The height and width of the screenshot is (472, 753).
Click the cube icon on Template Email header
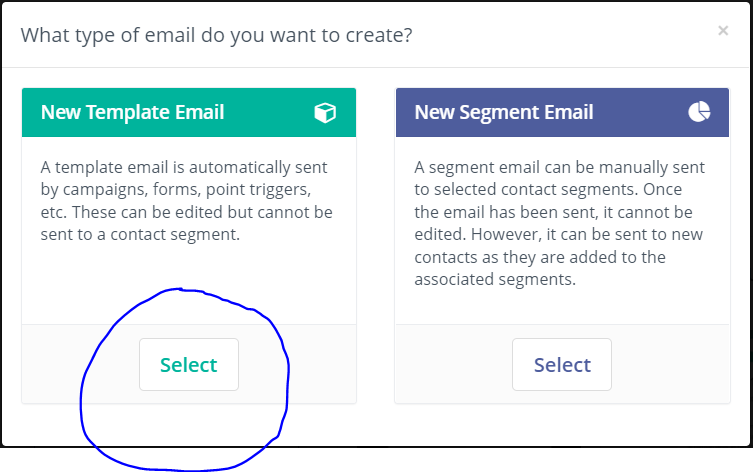point(325,113)
